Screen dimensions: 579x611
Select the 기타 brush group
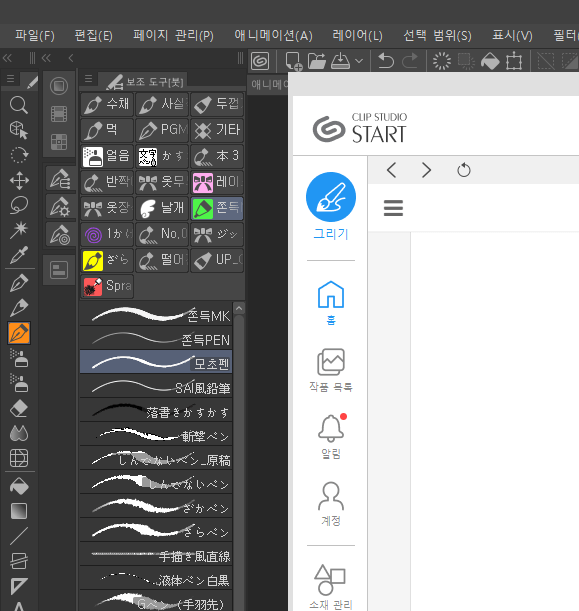tap(217, 130)
